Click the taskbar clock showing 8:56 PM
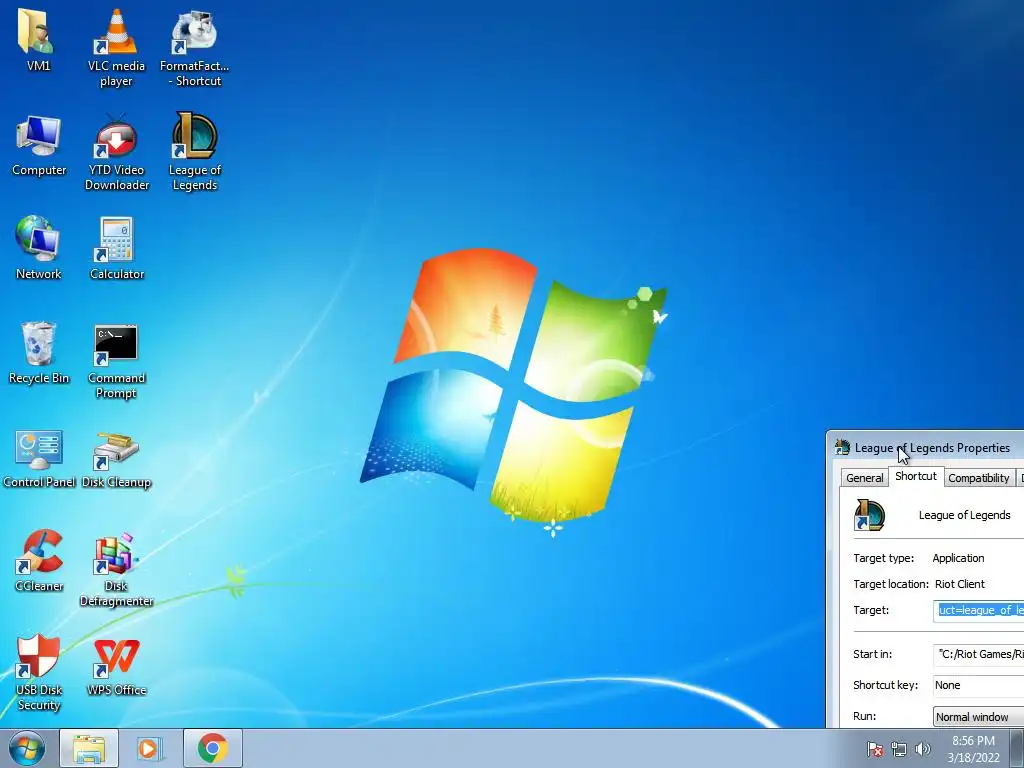Viewport: 1024px width, 768px height. click(x=973, y=749)
